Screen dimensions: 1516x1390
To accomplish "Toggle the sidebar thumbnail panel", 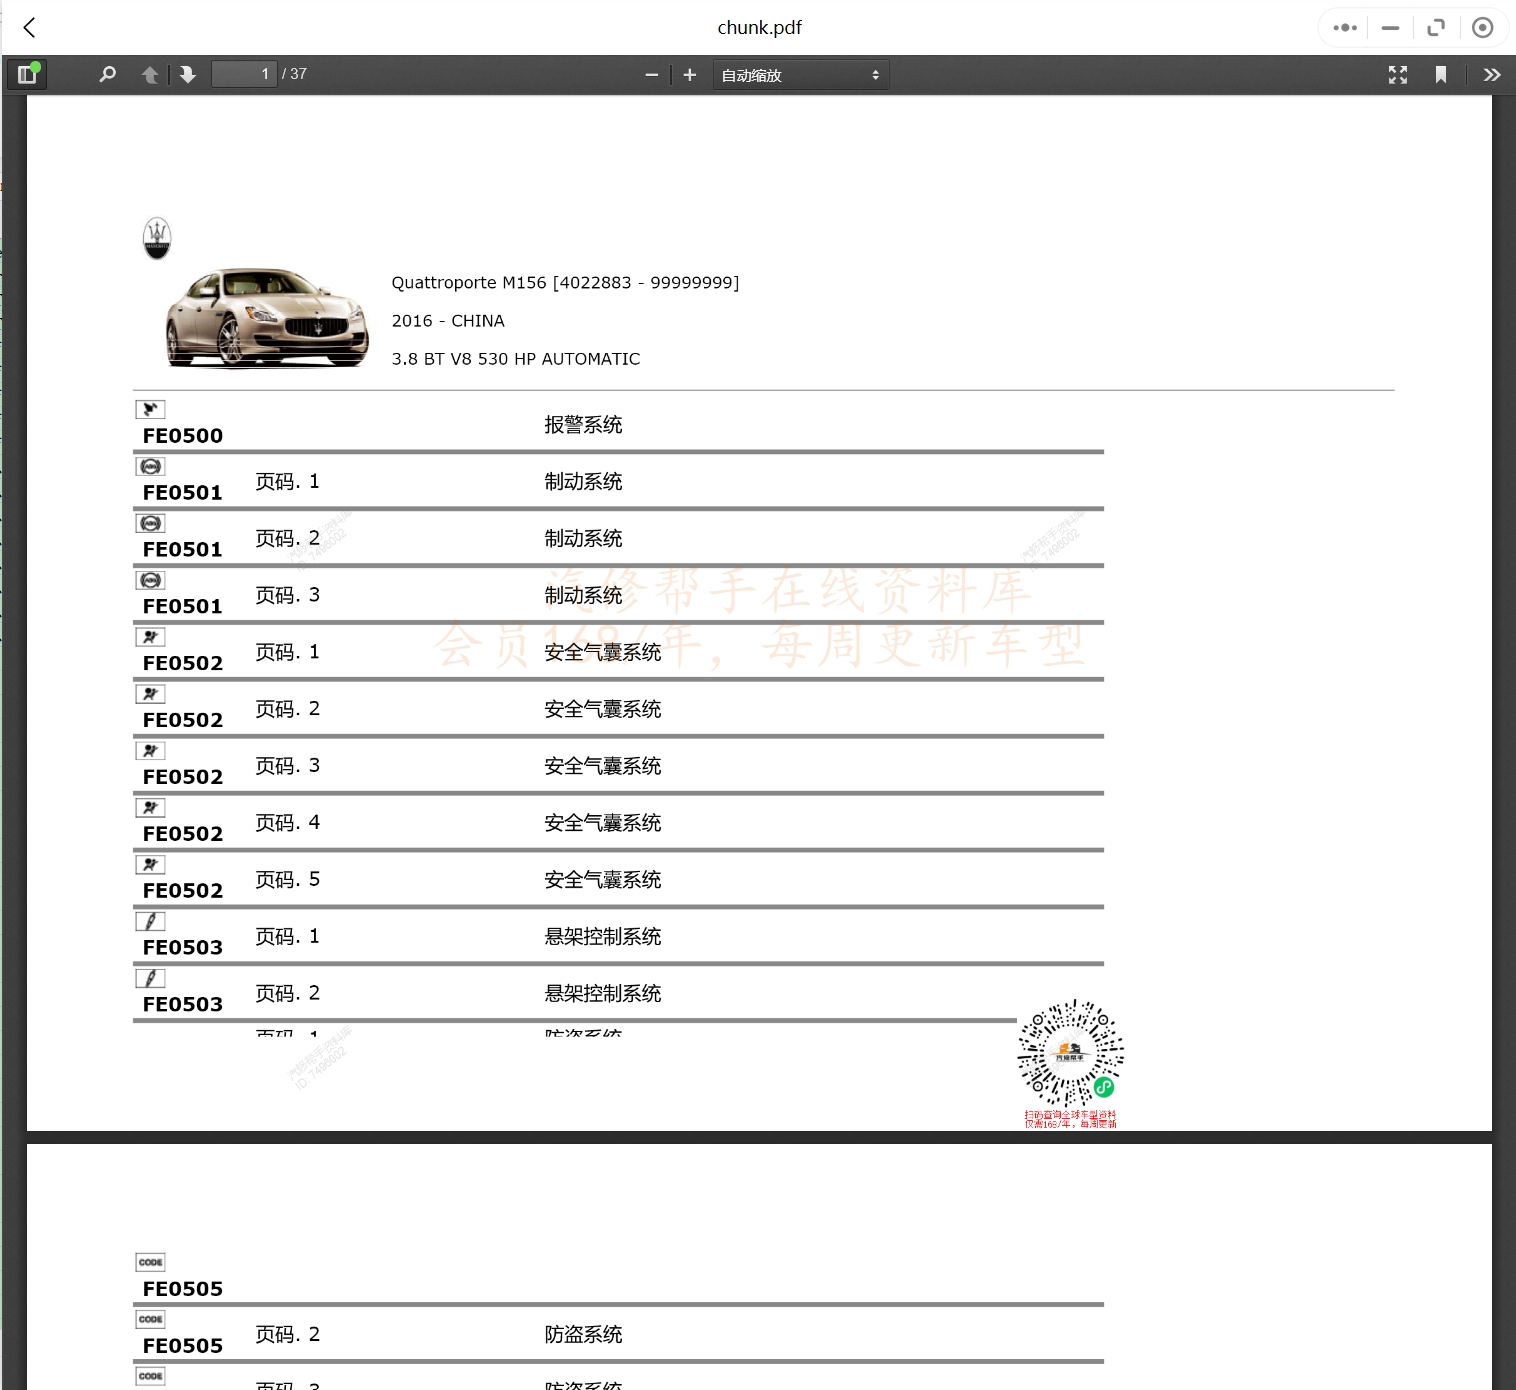I will coord(27,74).
